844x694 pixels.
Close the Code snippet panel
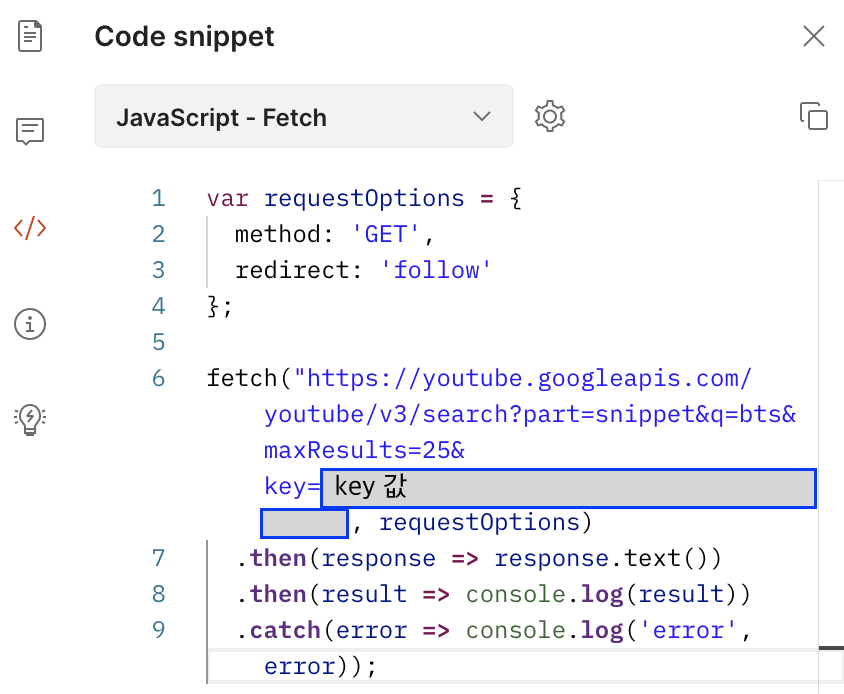coord(813,36)
